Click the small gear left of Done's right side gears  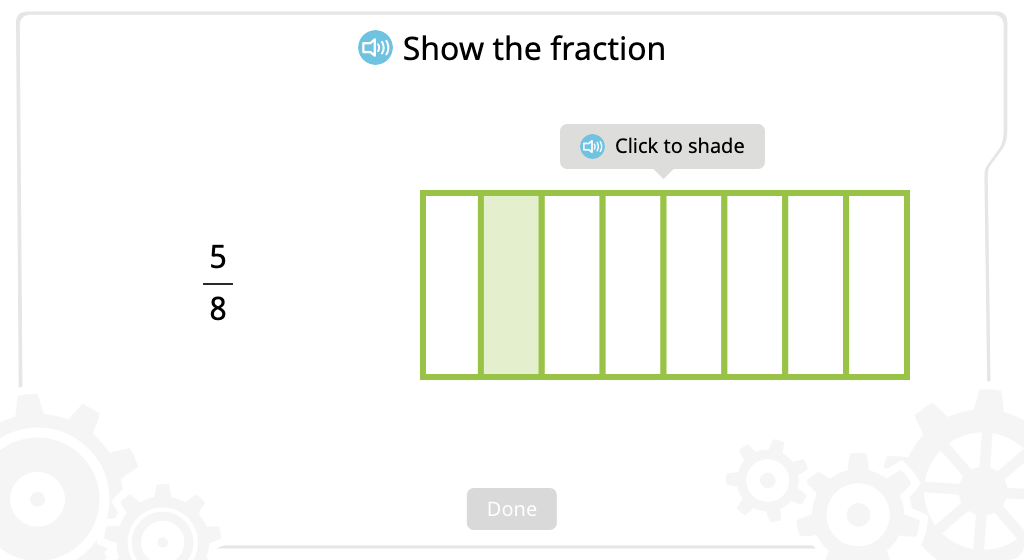click(767, 481)
